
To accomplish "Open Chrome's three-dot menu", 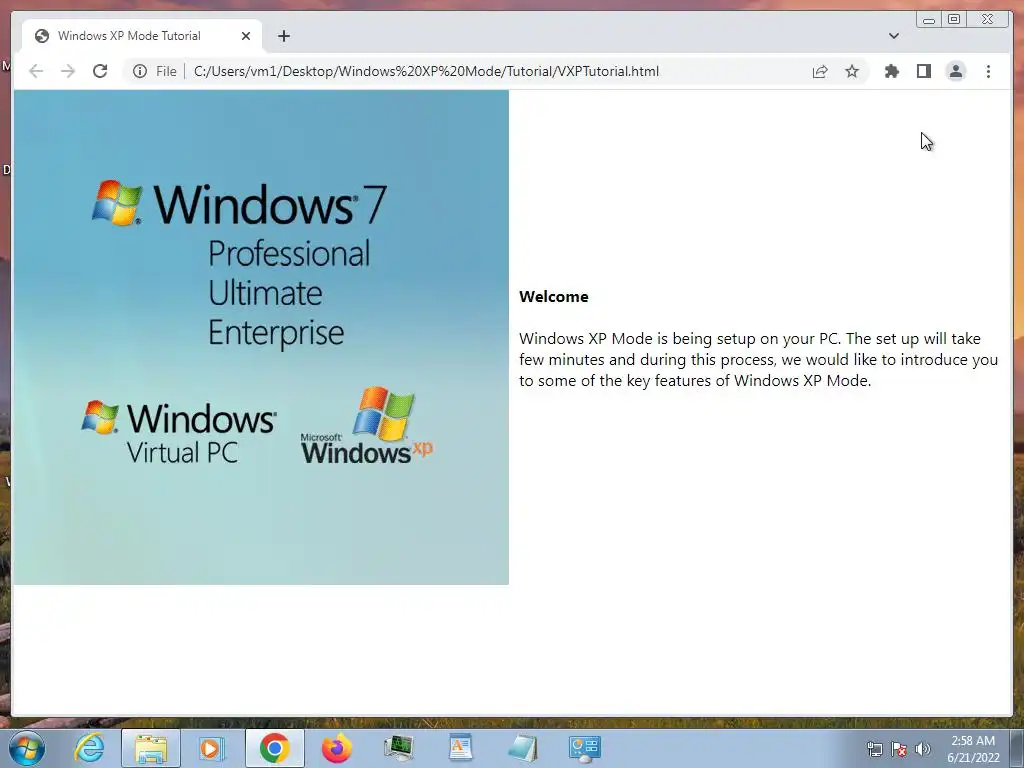I will [988, 71].
